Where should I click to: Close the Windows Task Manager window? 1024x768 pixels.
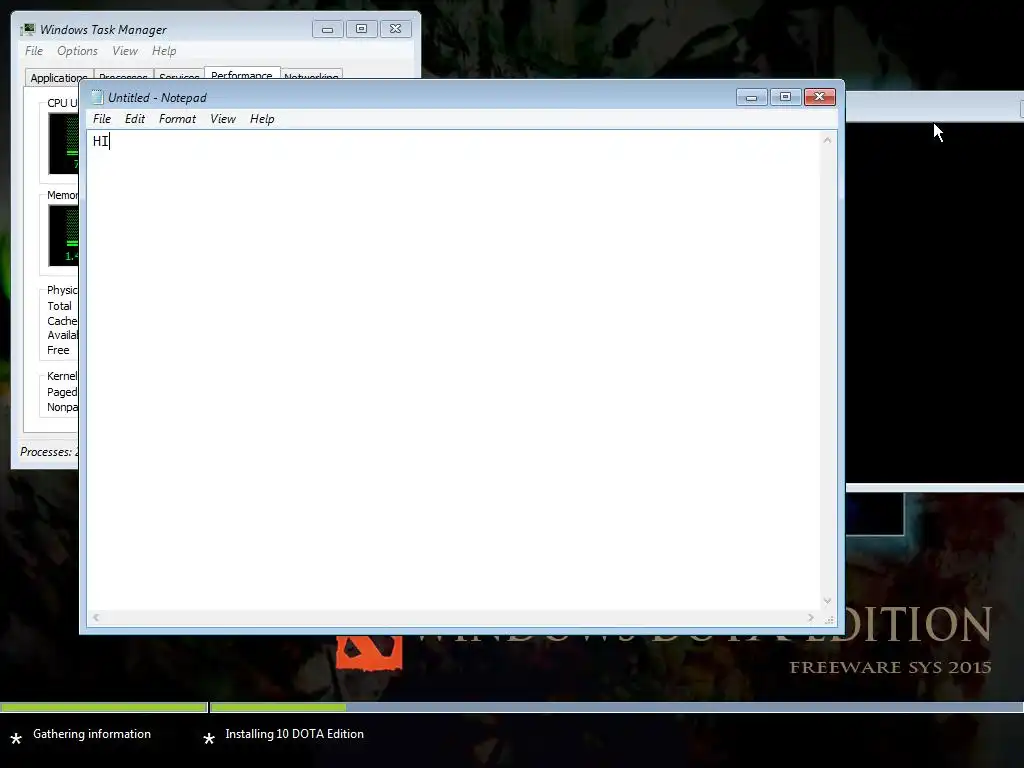[x=395, y=29]
